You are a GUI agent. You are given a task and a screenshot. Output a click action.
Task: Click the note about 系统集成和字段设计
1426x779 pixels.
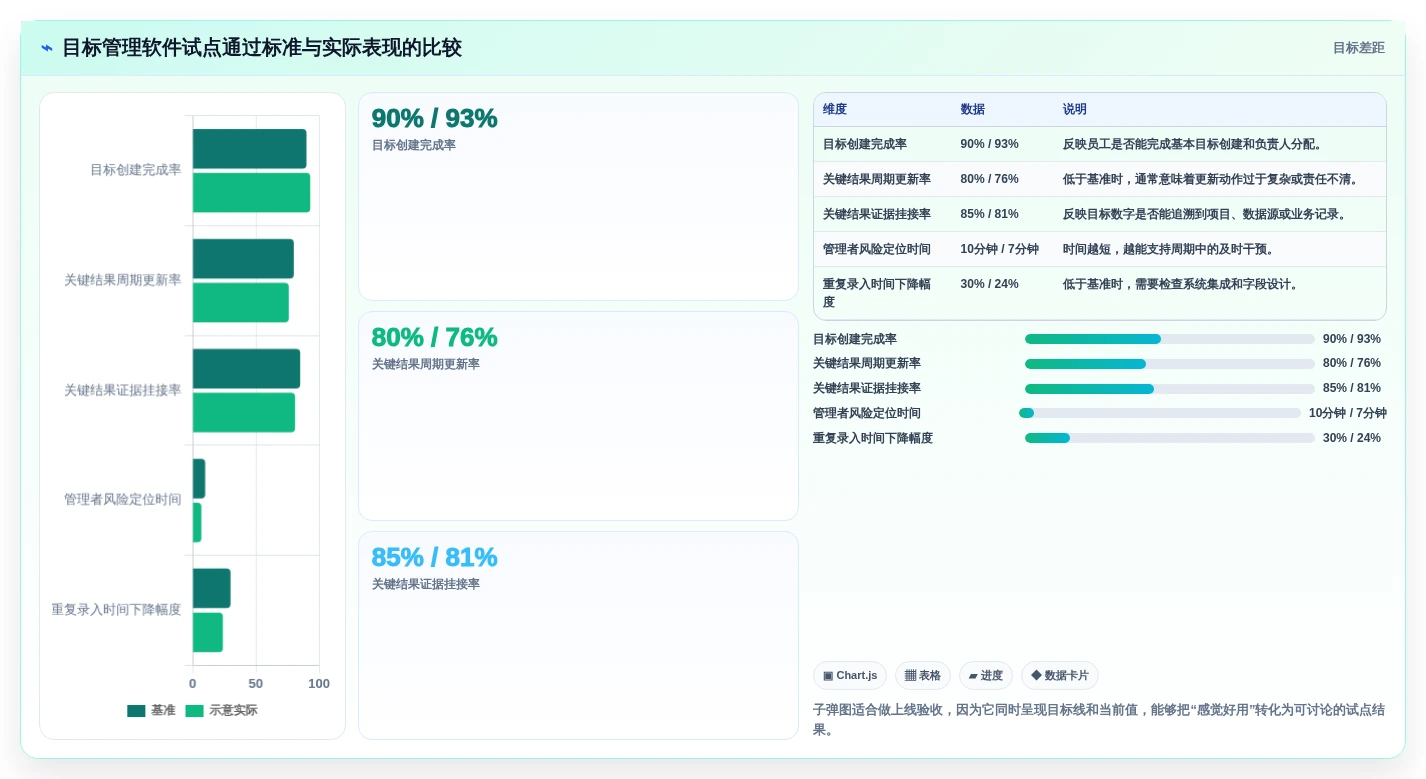(x=1182, y=285)
